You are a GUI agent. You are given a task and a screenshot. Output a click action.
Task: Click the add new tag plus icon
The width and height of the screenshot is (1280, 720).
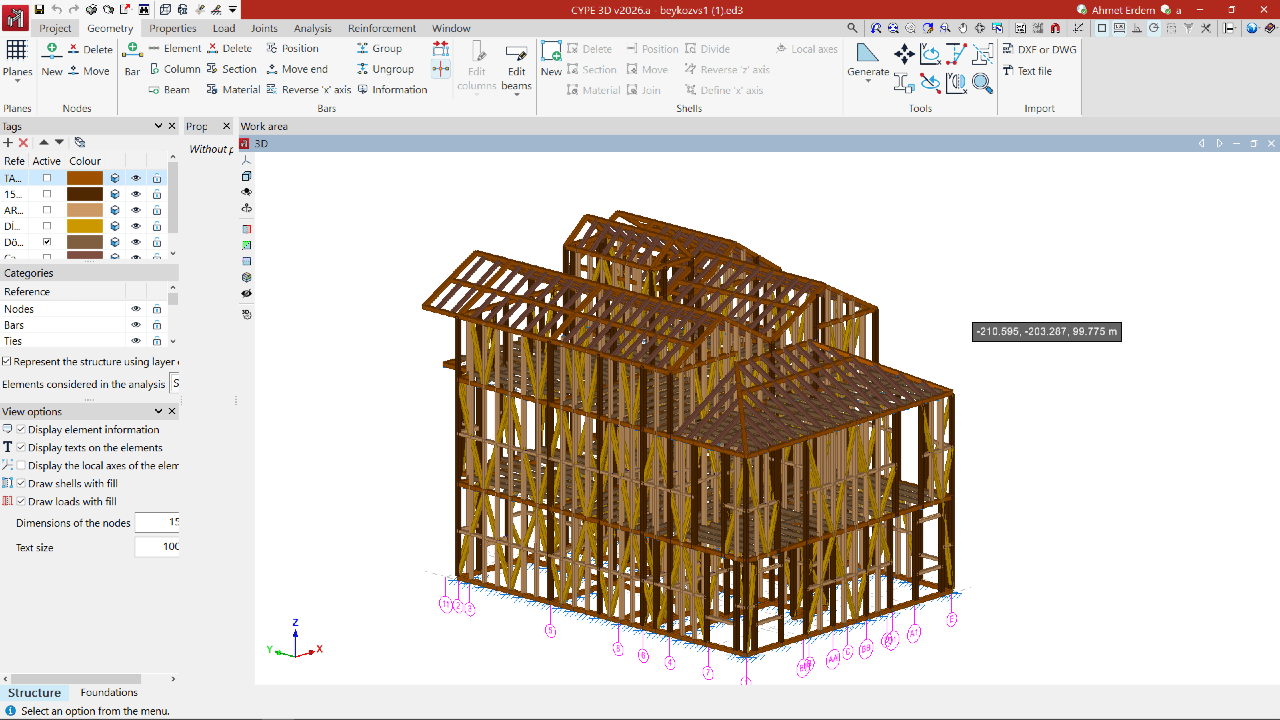click(8, 143)
